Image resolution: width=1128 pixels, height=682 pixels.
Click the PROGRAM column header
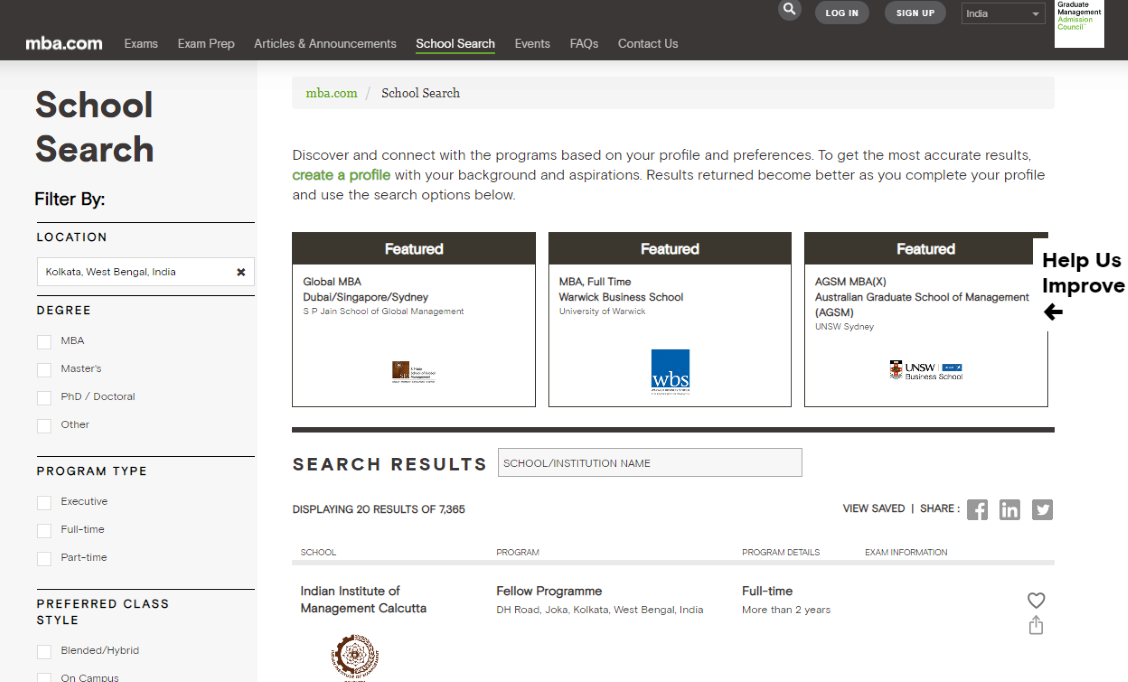(x=517, y=553)
